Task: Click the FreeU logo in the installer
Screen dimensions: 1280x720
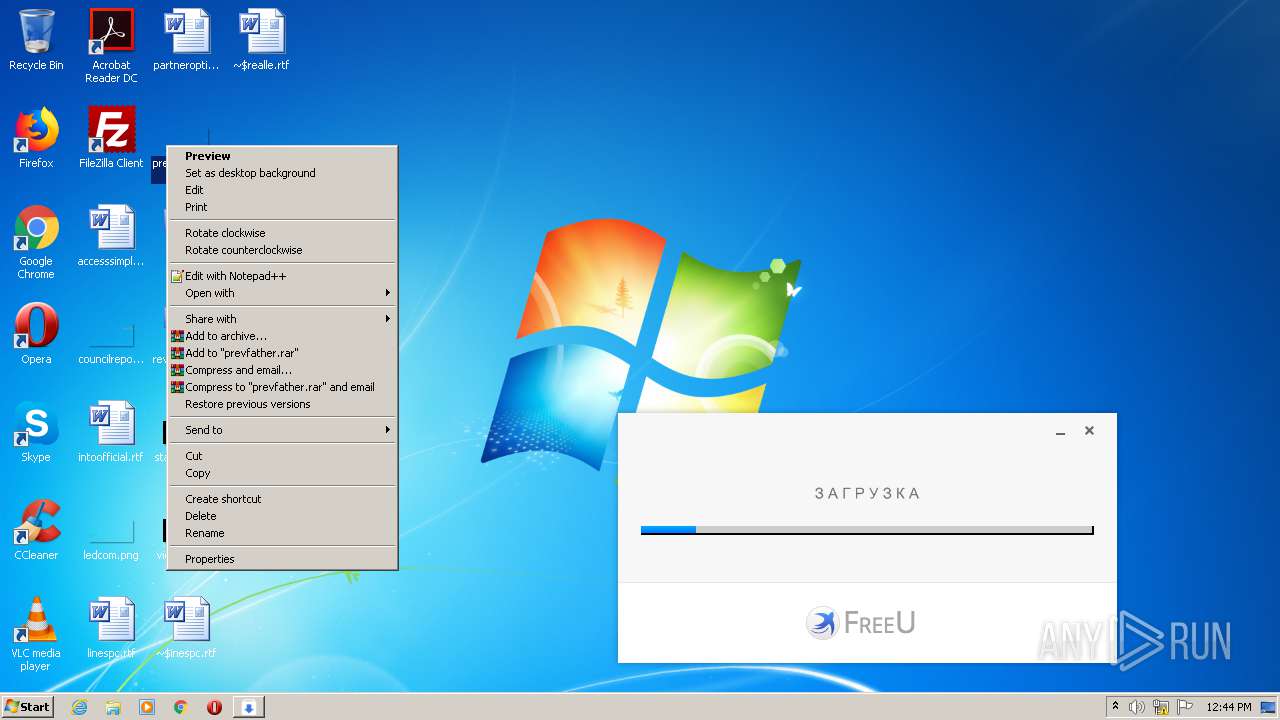Action: click(x=860, y=623)
